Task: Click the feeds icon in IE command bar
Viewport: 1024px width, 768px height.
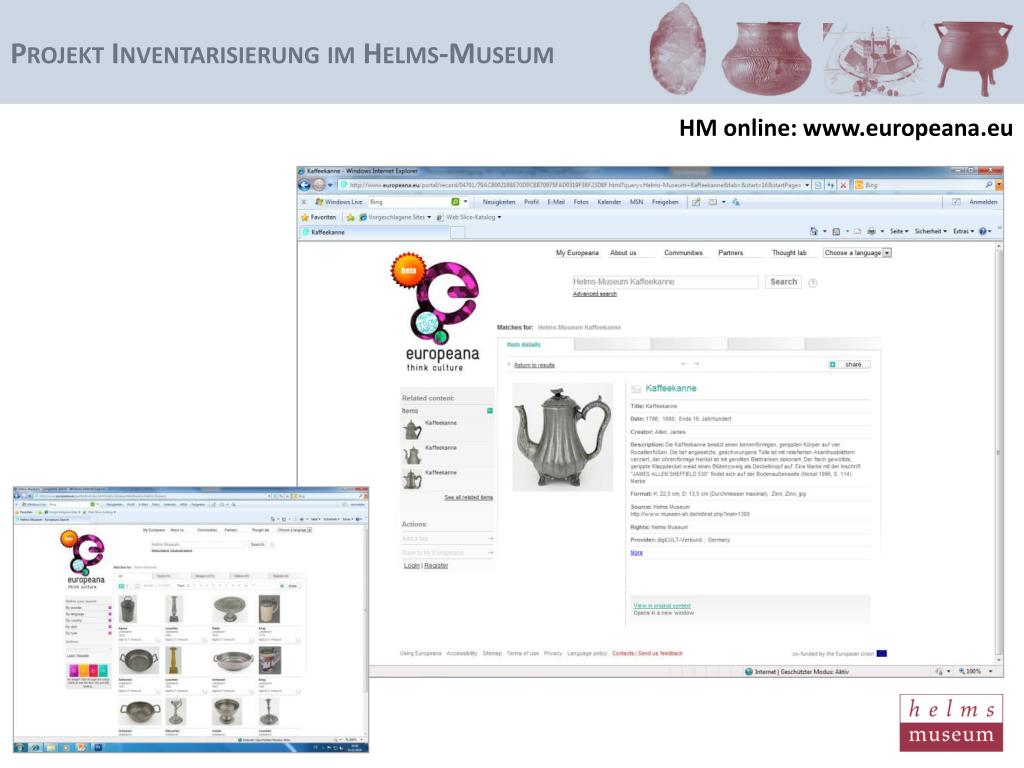Action: coord(836,231)
